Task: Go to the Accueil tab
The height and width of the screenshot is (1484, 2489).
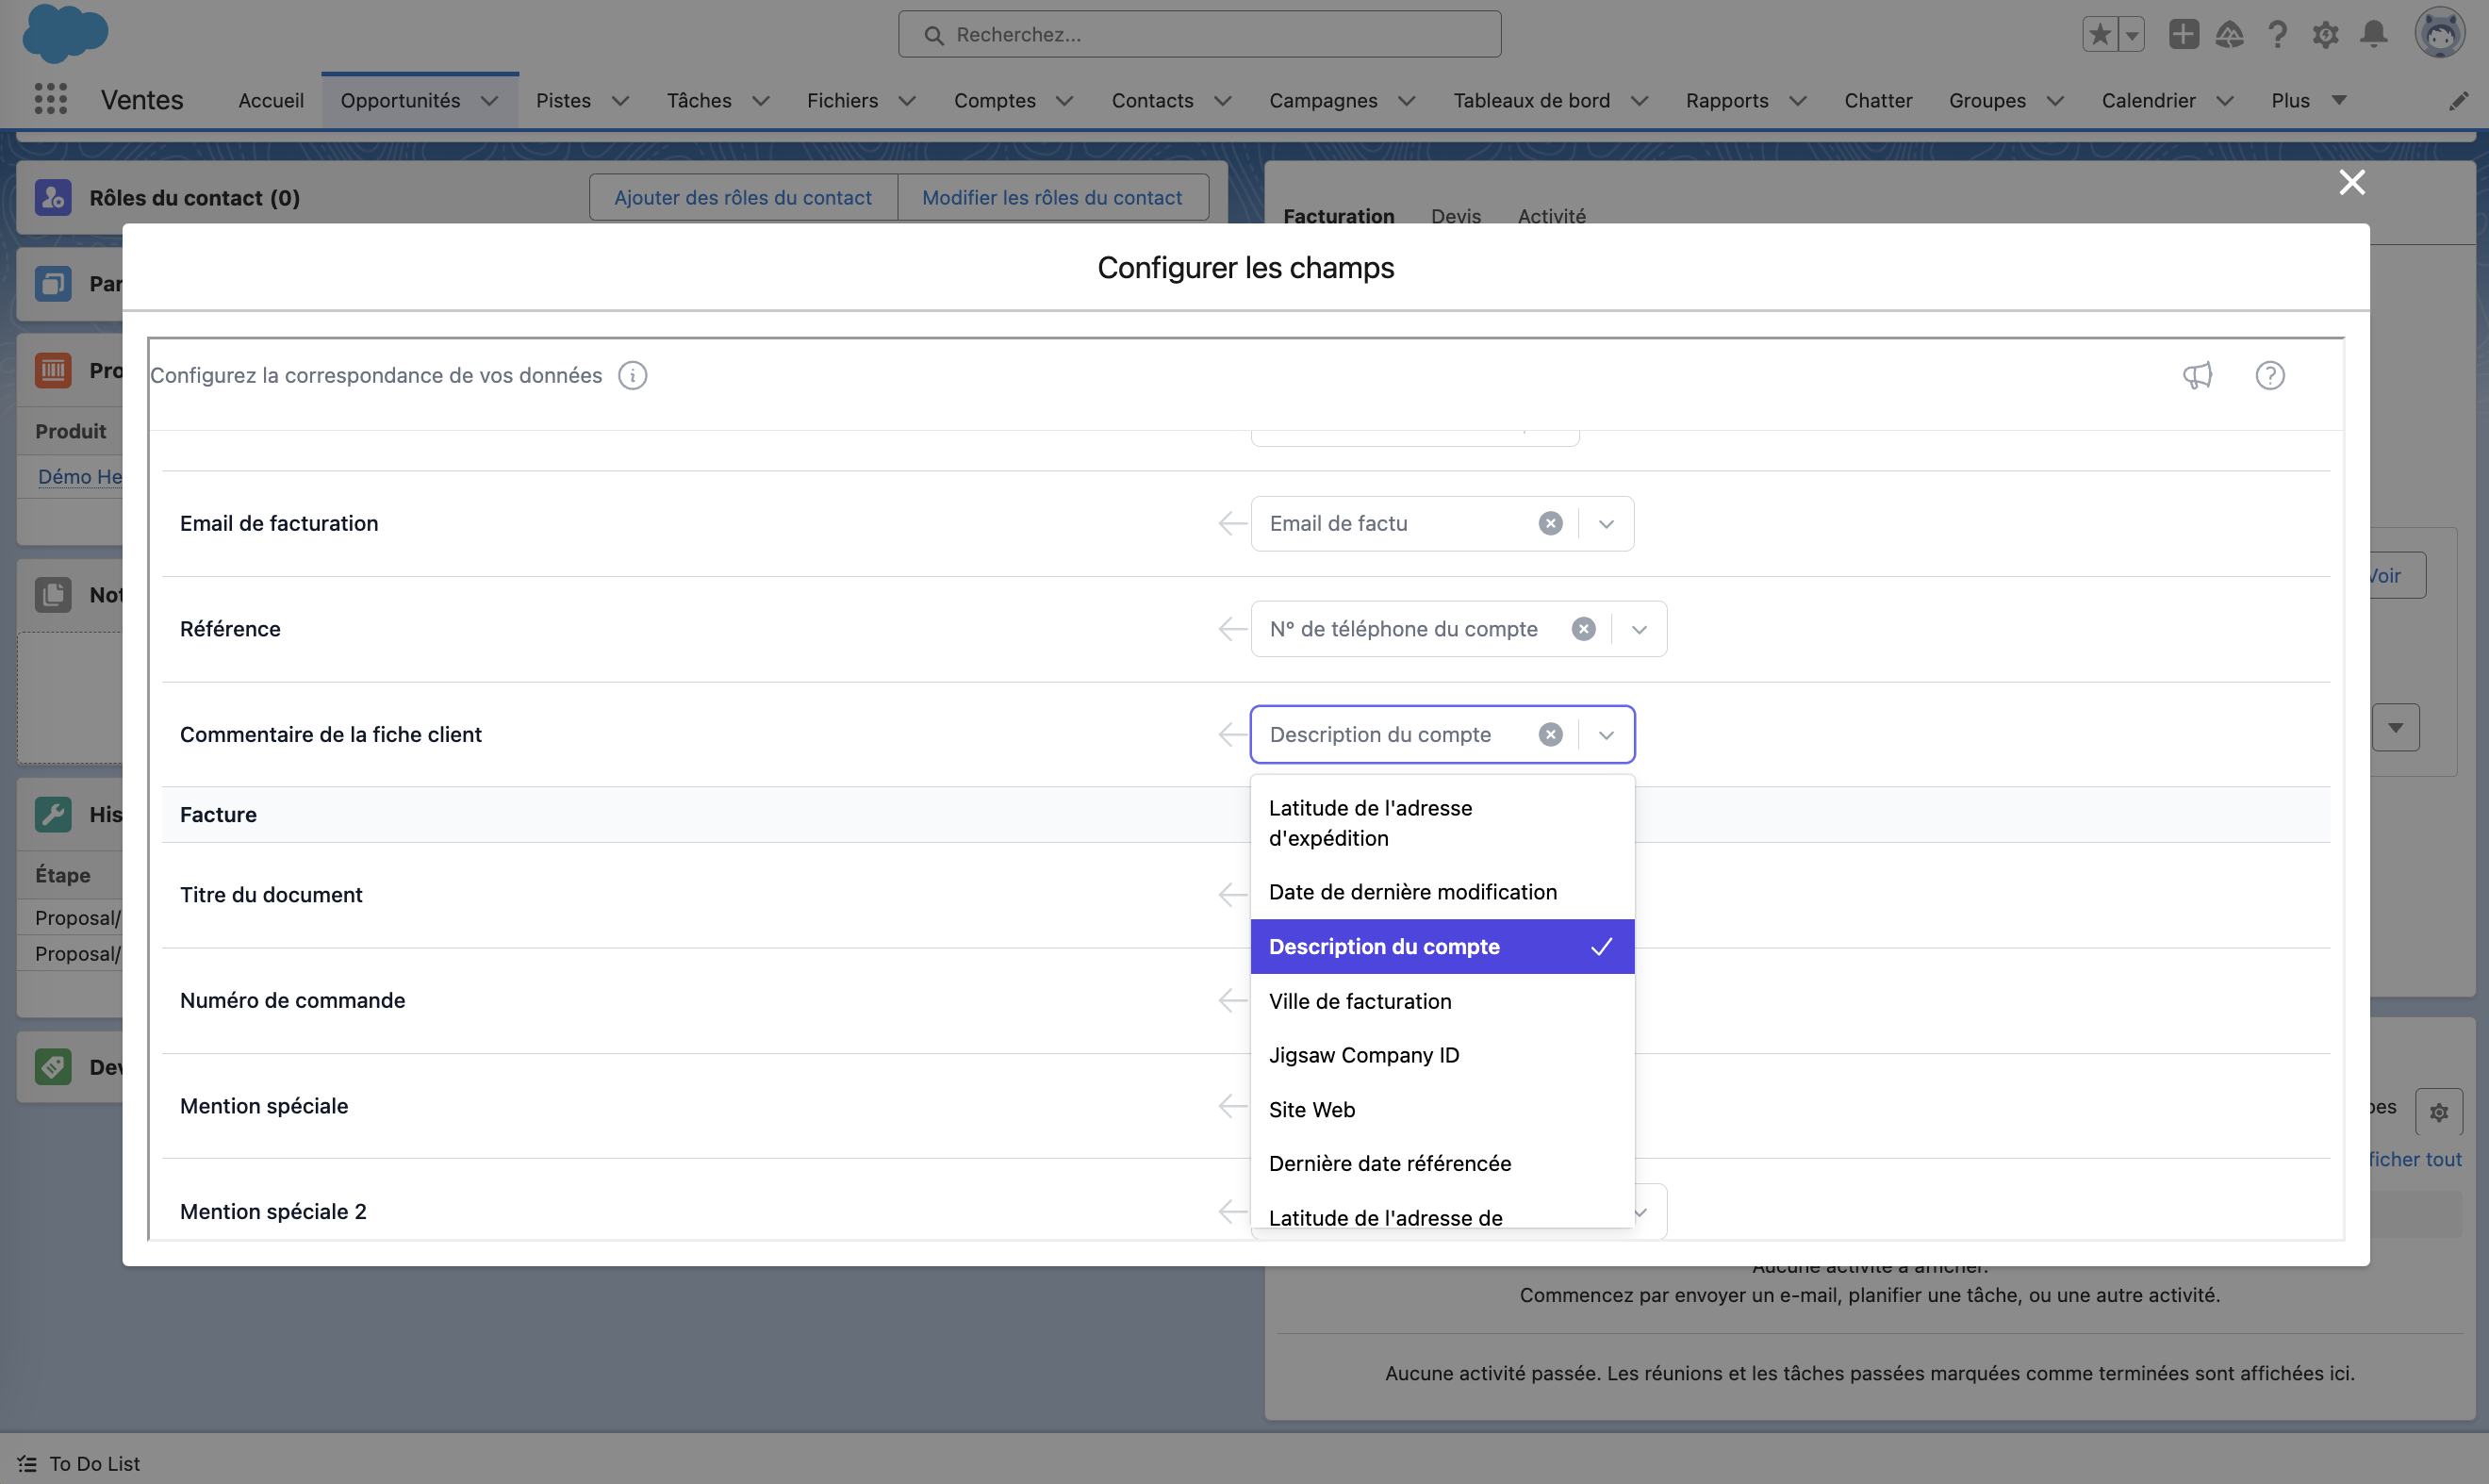Action: [270, 100]
